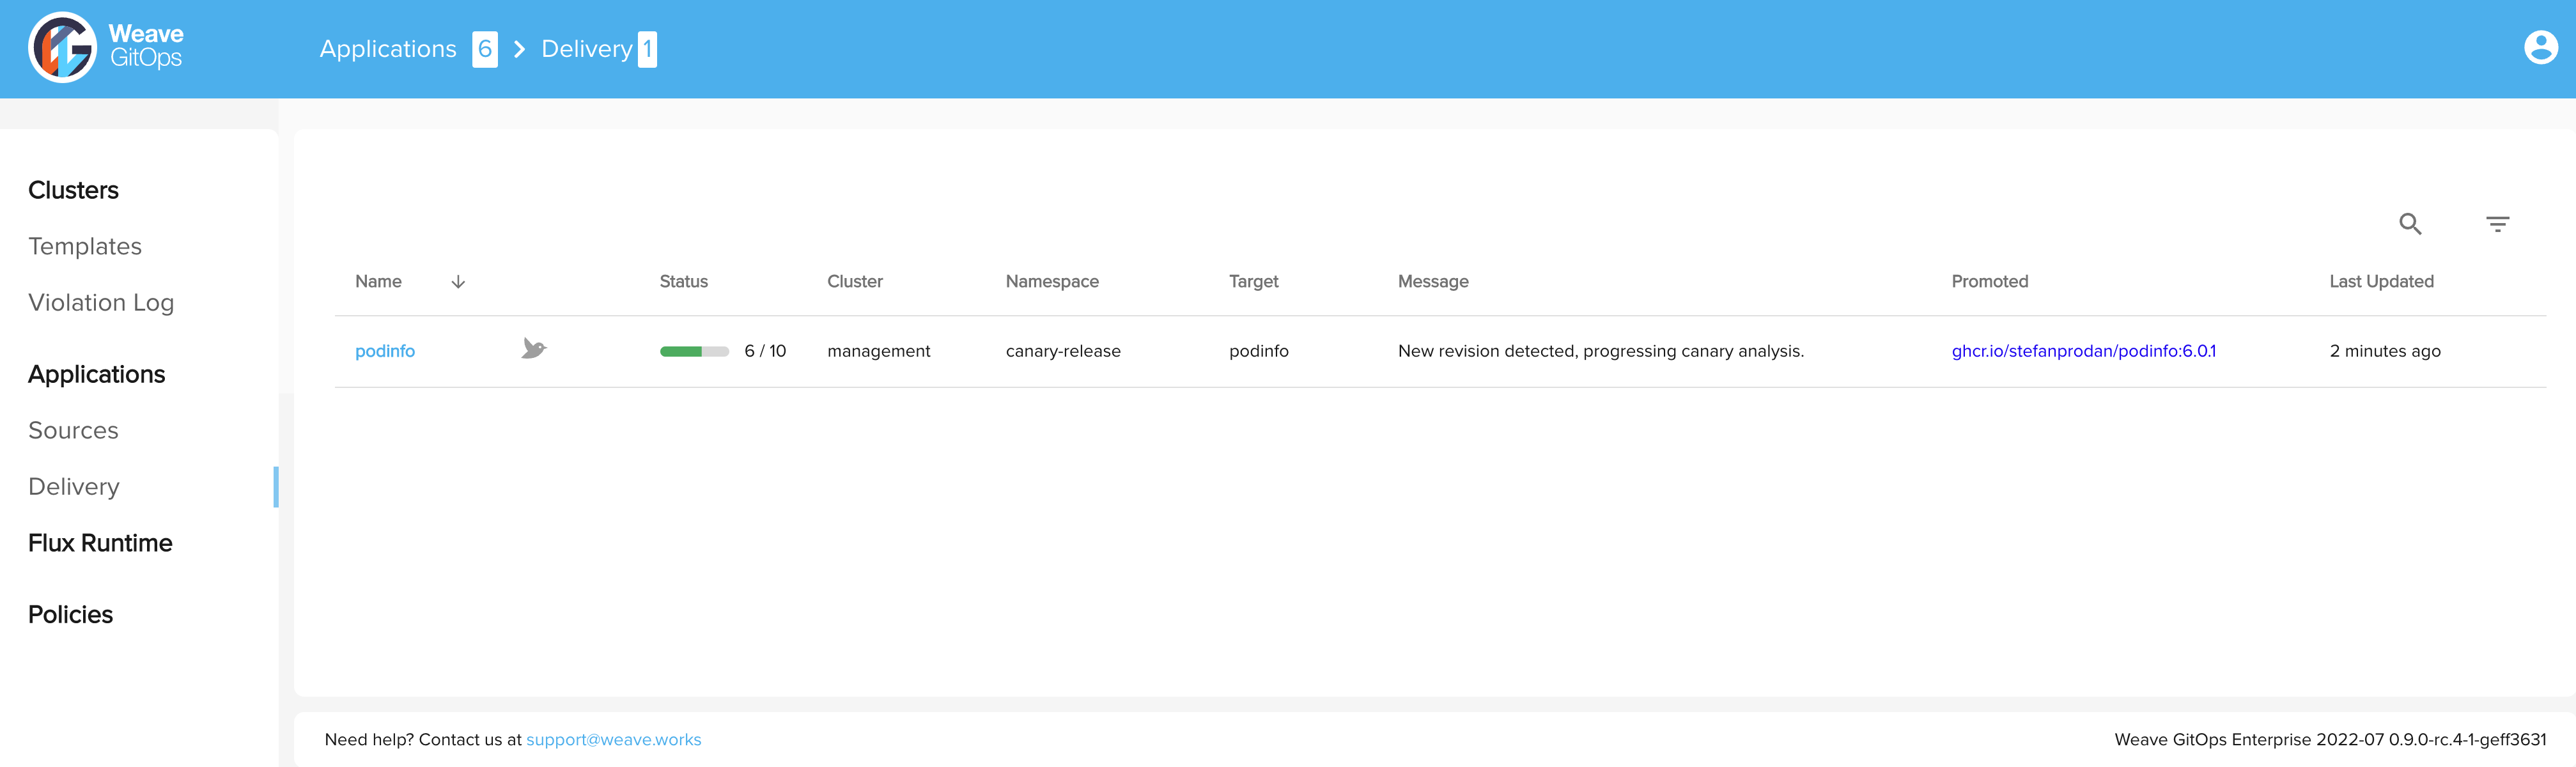Click the Delivery count badge 1

[x=647, y=49]
